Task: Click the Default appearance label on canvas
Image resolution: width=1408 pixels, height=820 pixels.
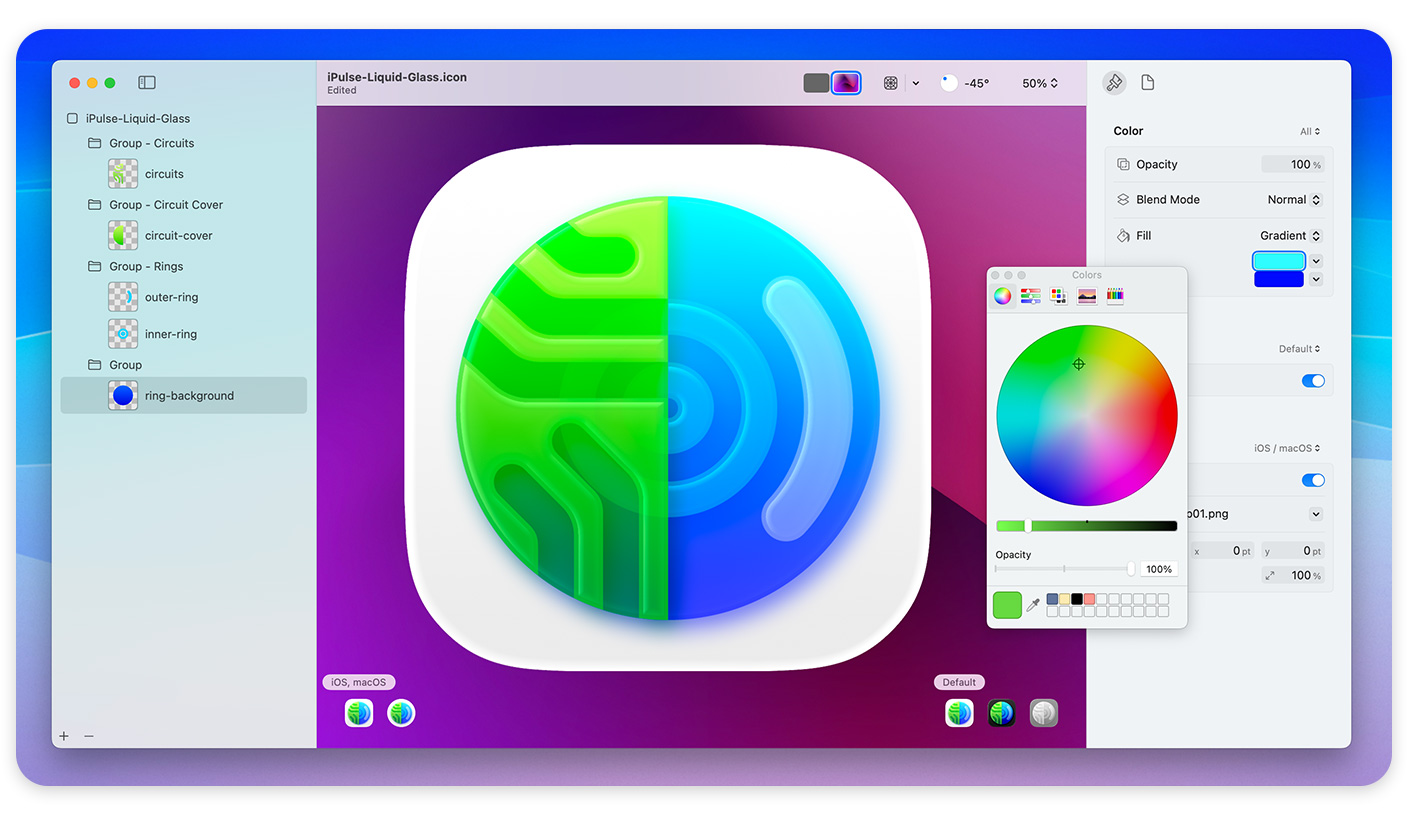Action: click(959, 682)
